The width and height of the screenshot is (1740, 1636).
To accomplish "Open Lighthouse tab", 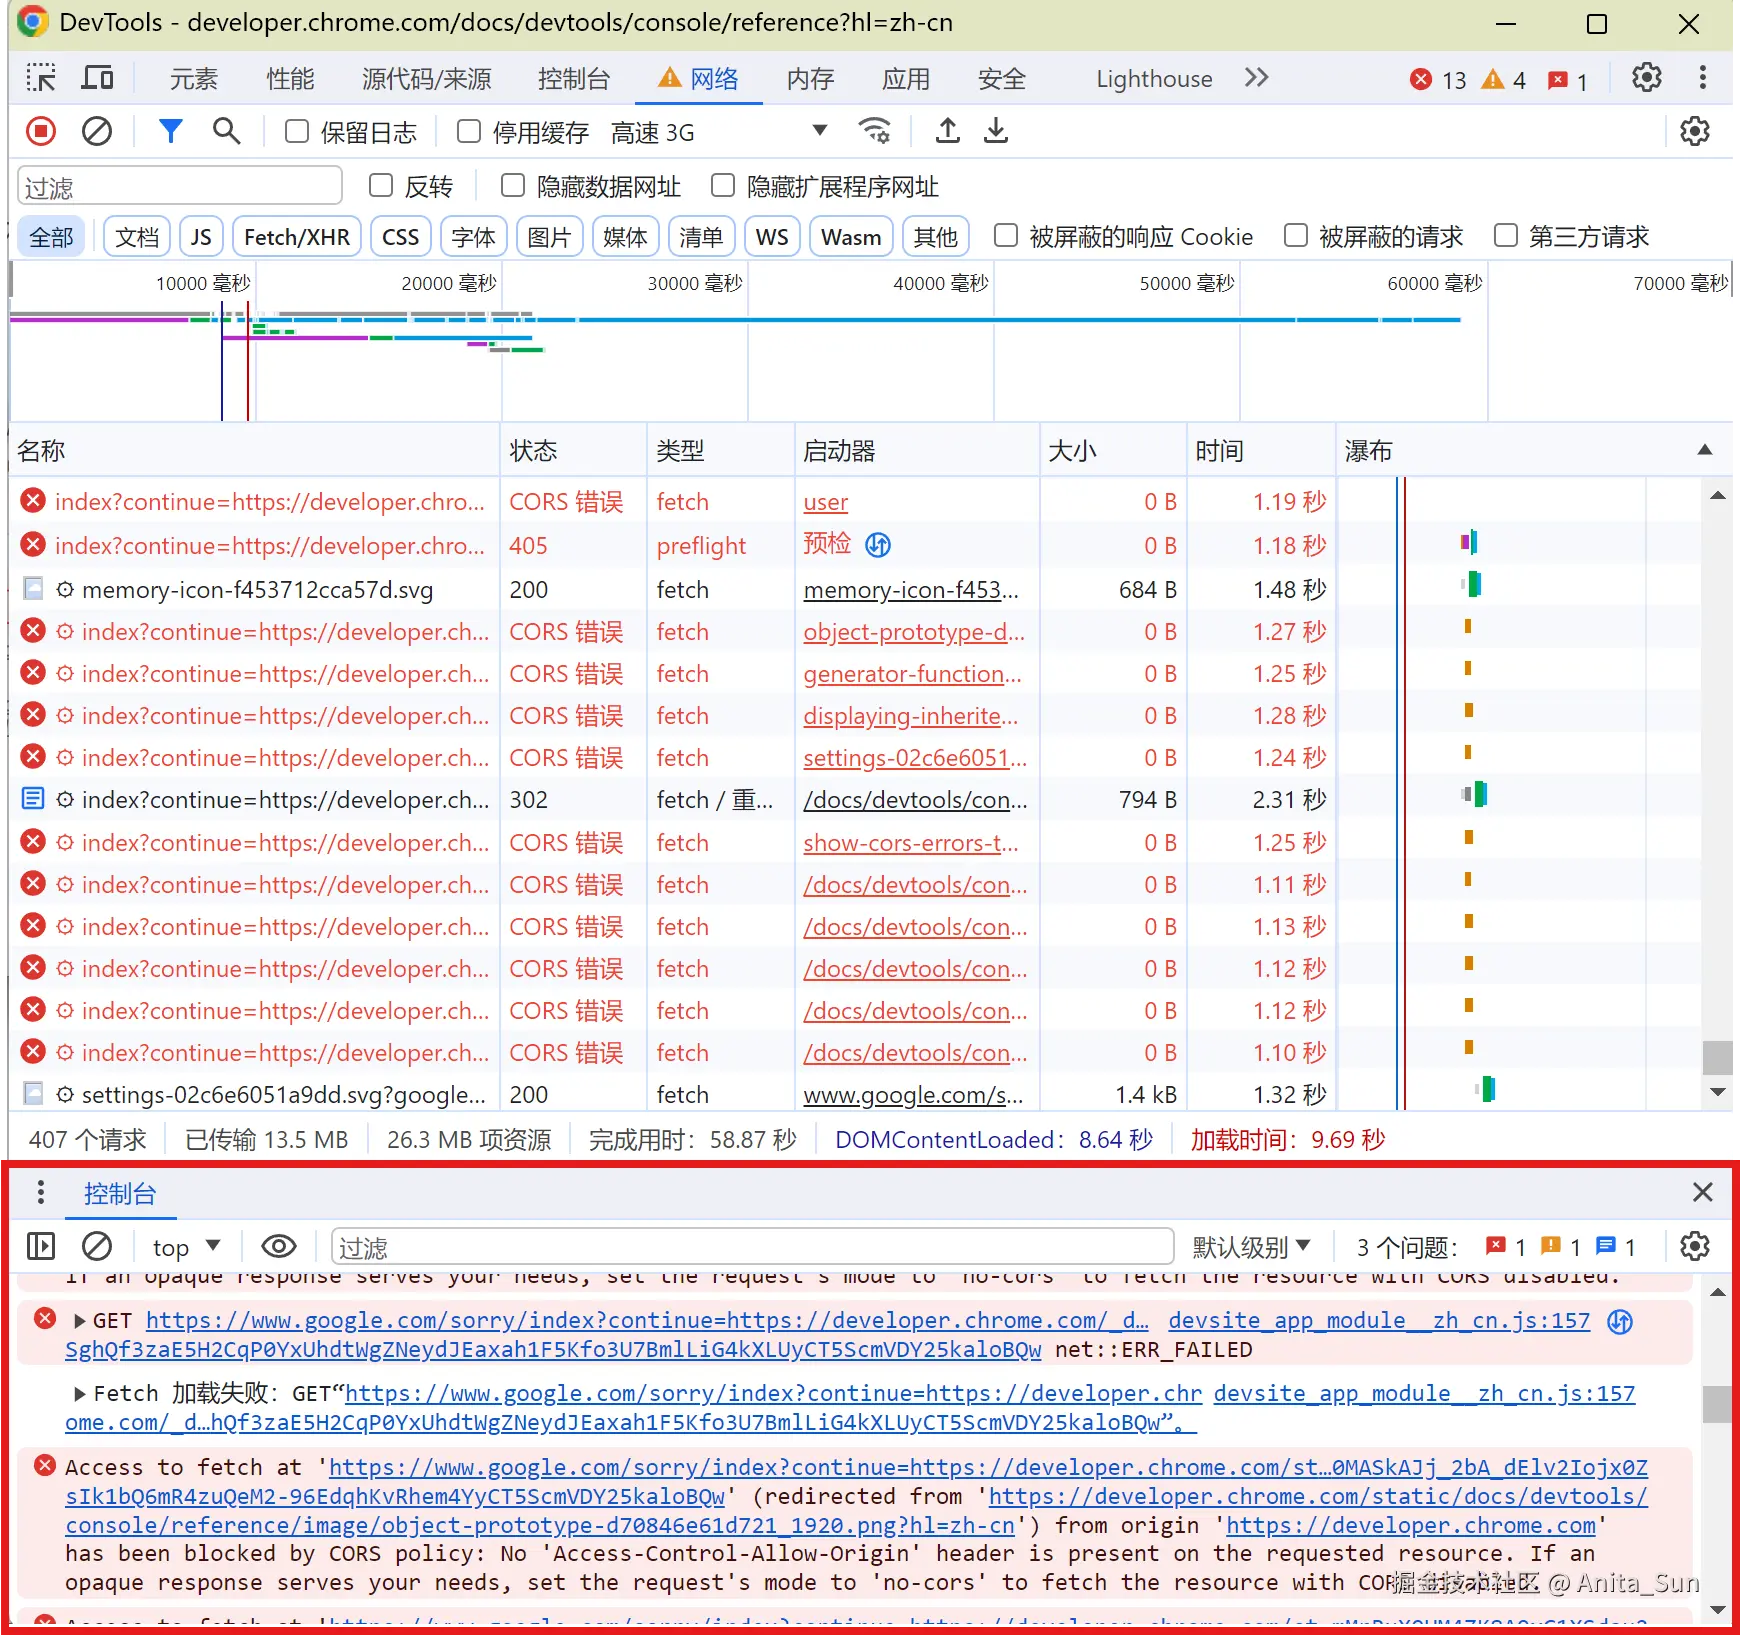I will 1154,79.
